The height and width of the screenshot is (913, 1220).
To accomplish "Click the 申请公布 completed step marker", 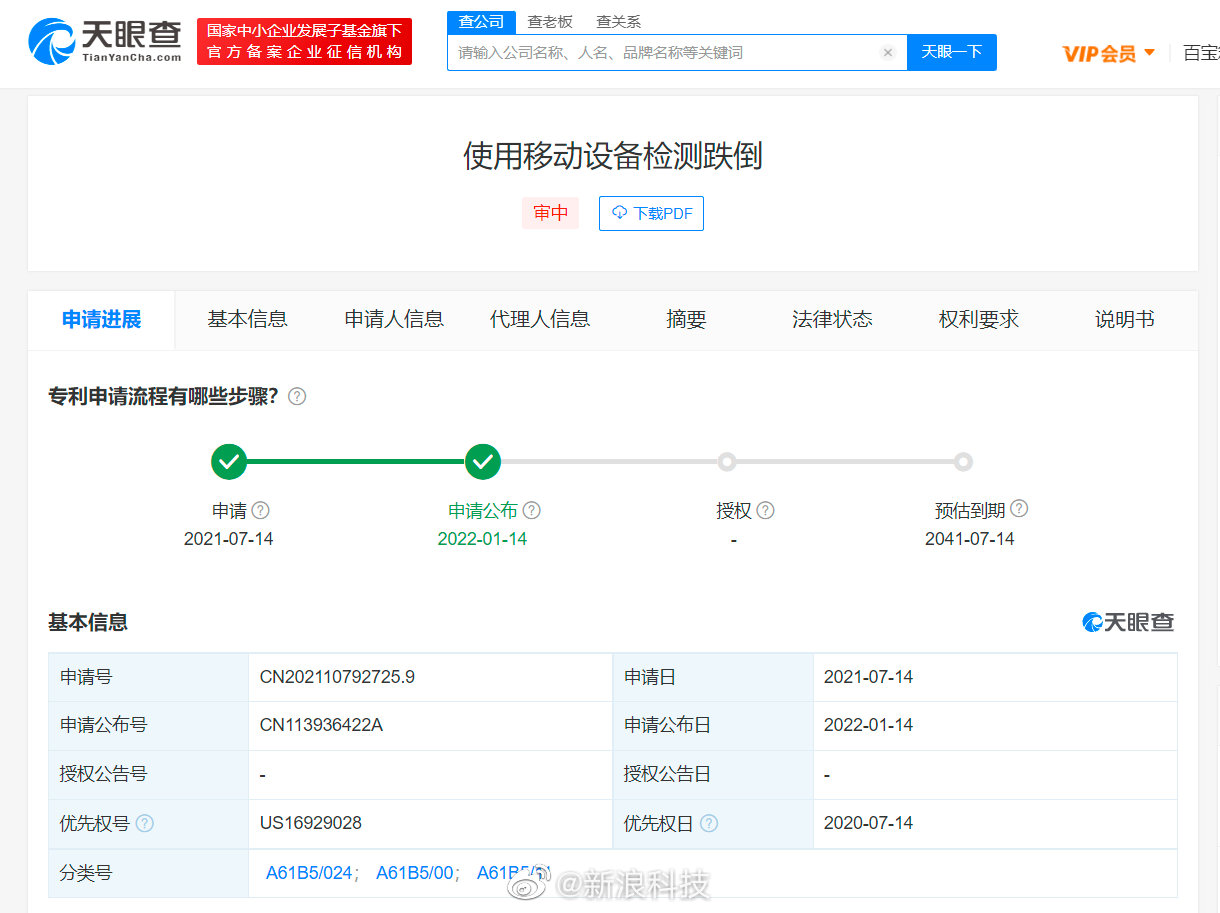I will (x=483, y=462).
